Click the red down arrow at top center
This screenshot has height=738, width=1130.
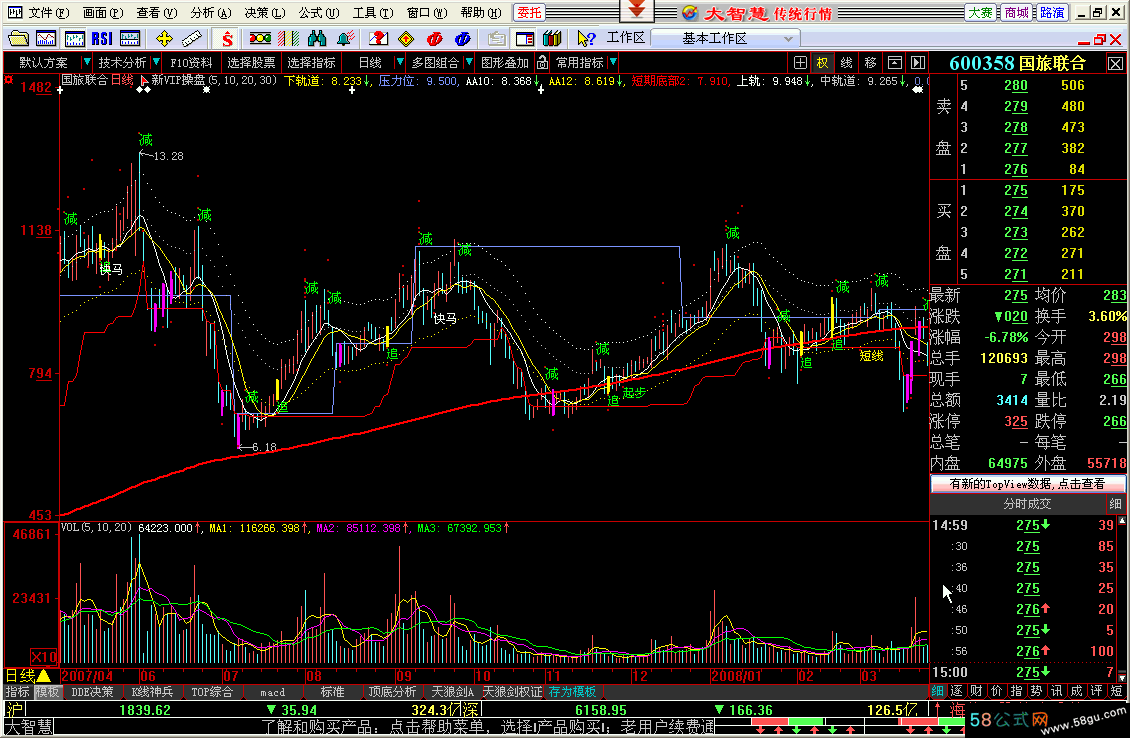pos(637,10)
